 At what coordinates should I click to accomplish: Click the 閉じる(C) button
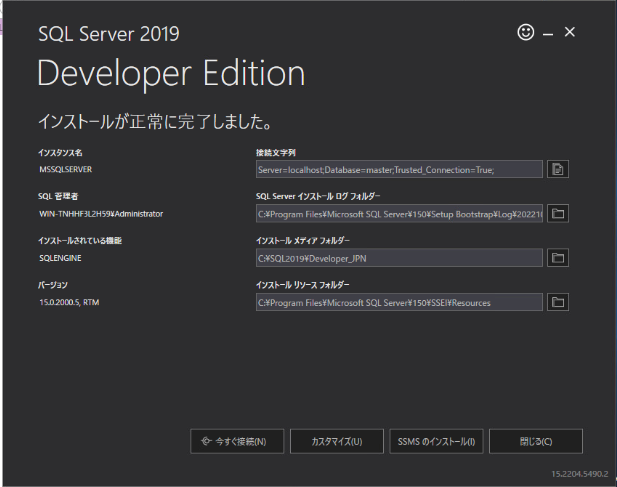[x=536, y=441]
